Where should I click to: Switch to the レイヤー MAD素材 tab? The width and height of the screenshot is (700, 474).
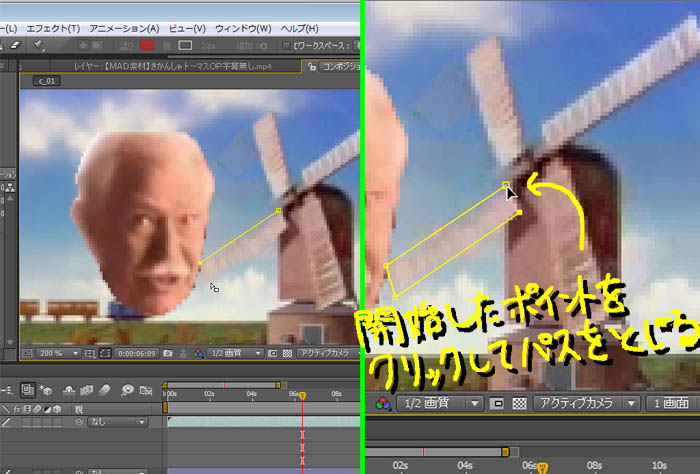pyautogui.click(x=172, y=67)
